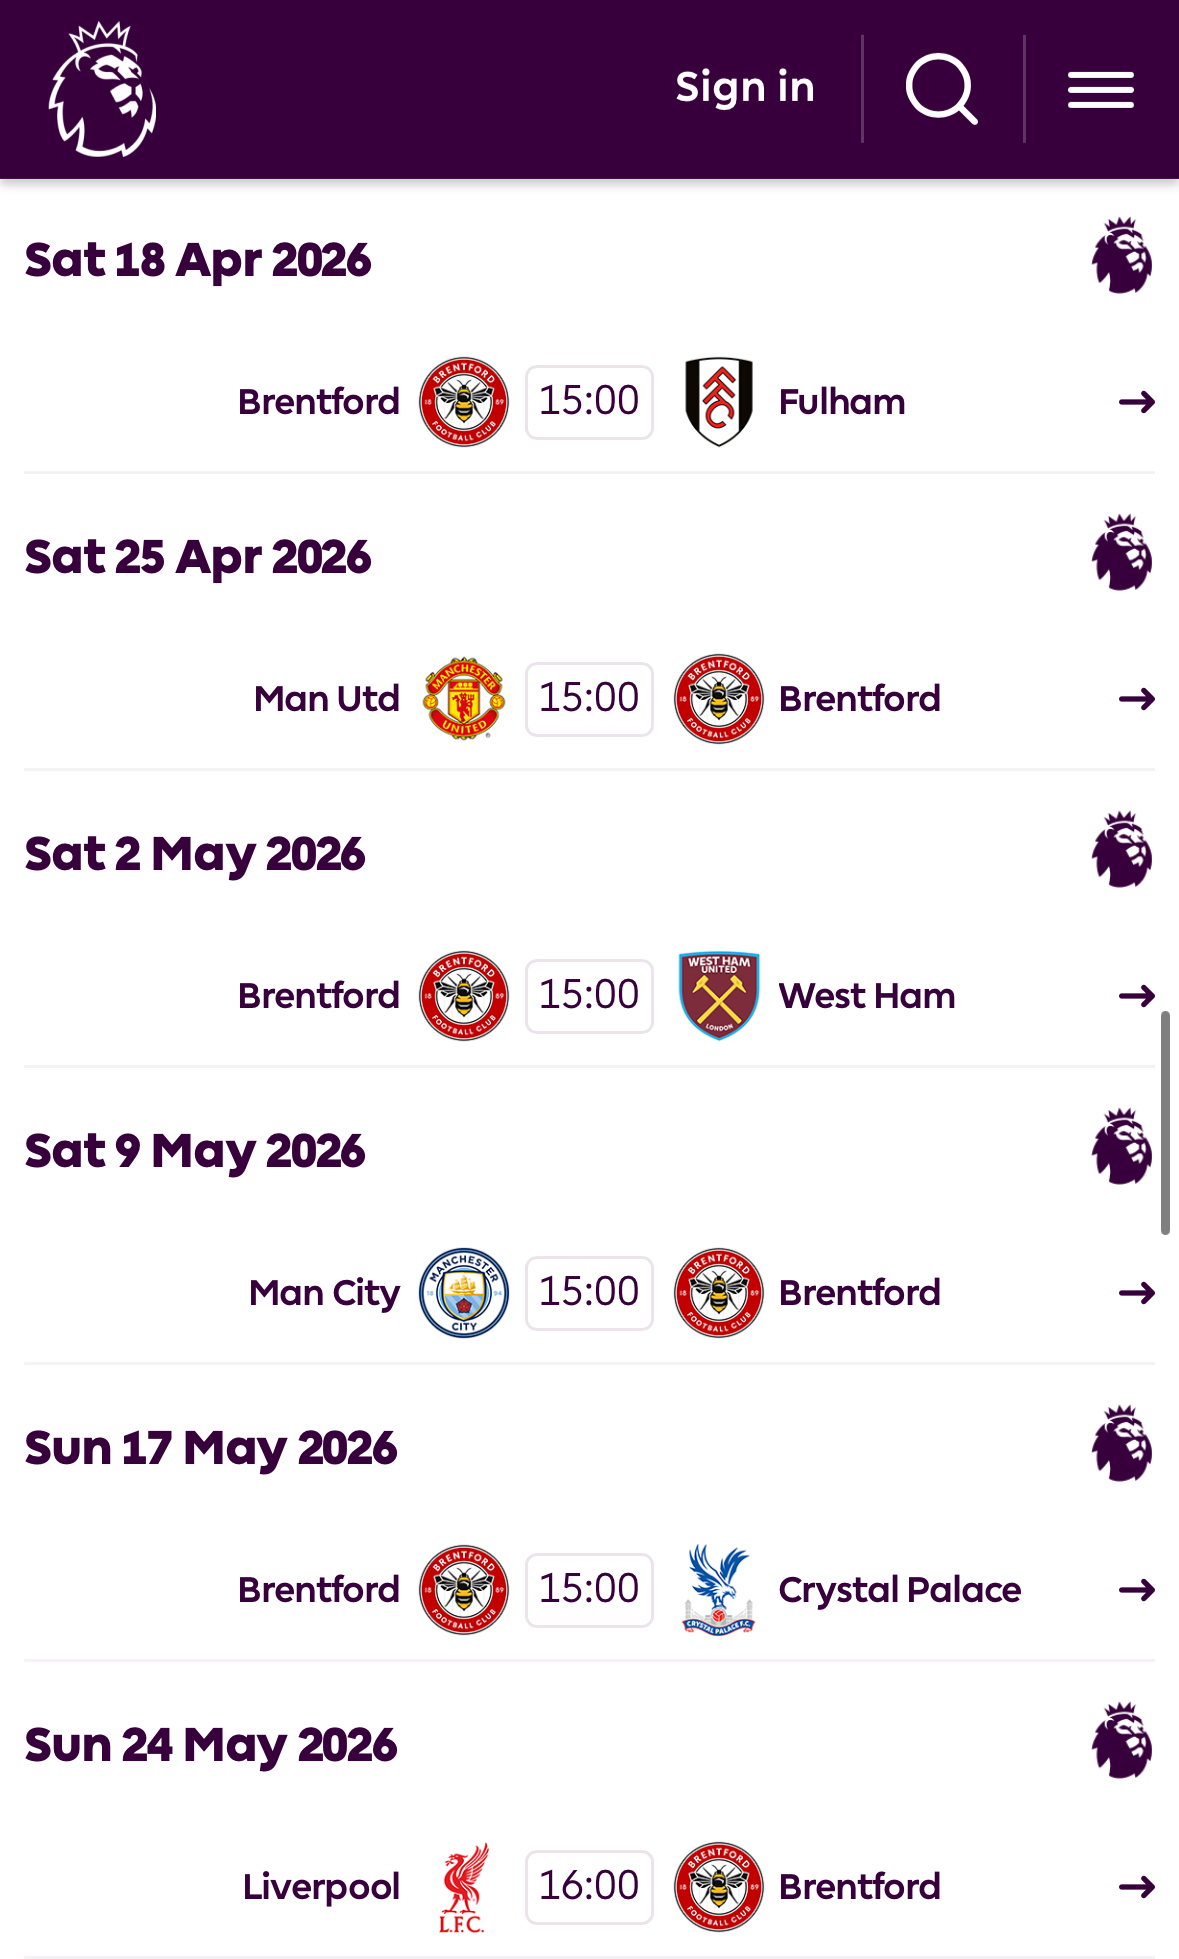Image resolution: width=1179 pixels, height=1959 pixels.
Task: Open Brentford vs Fulham match arrow
Action: 1137,402
